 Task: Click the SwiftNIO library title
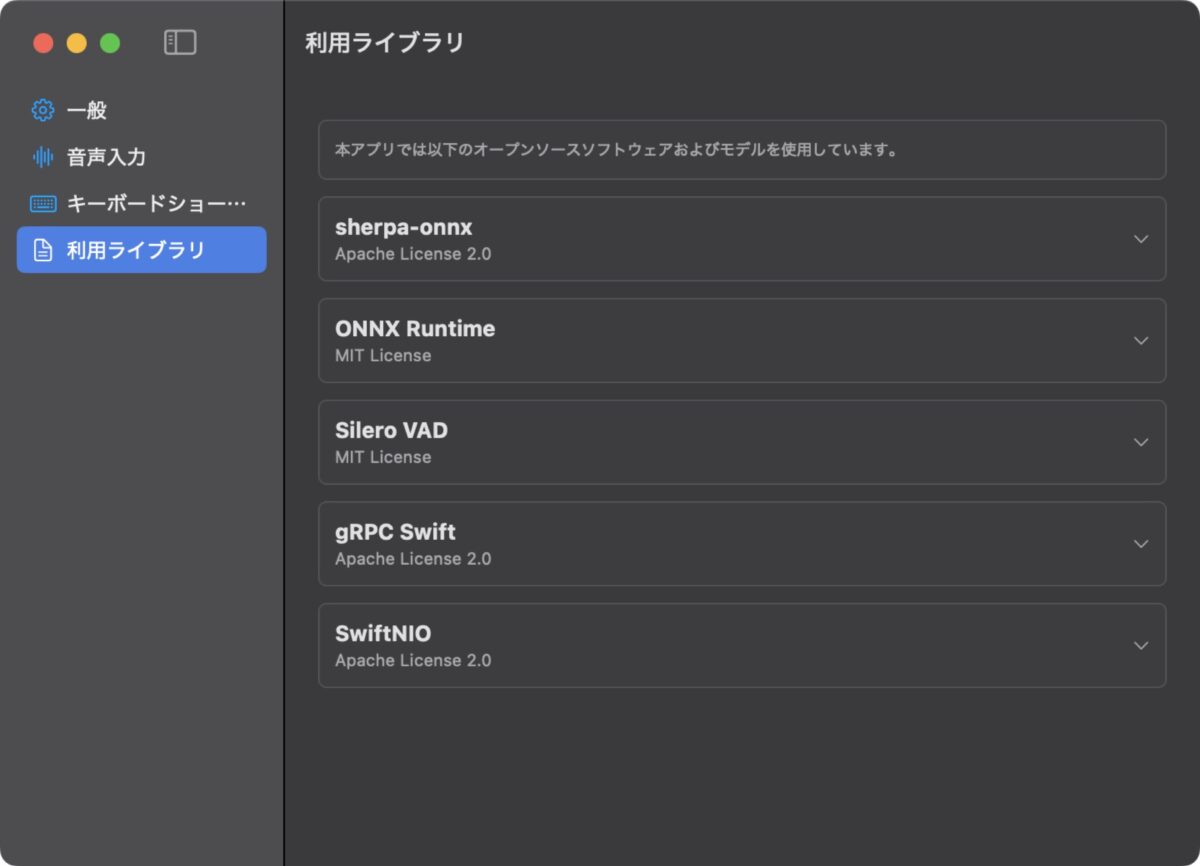pos(383,634)
